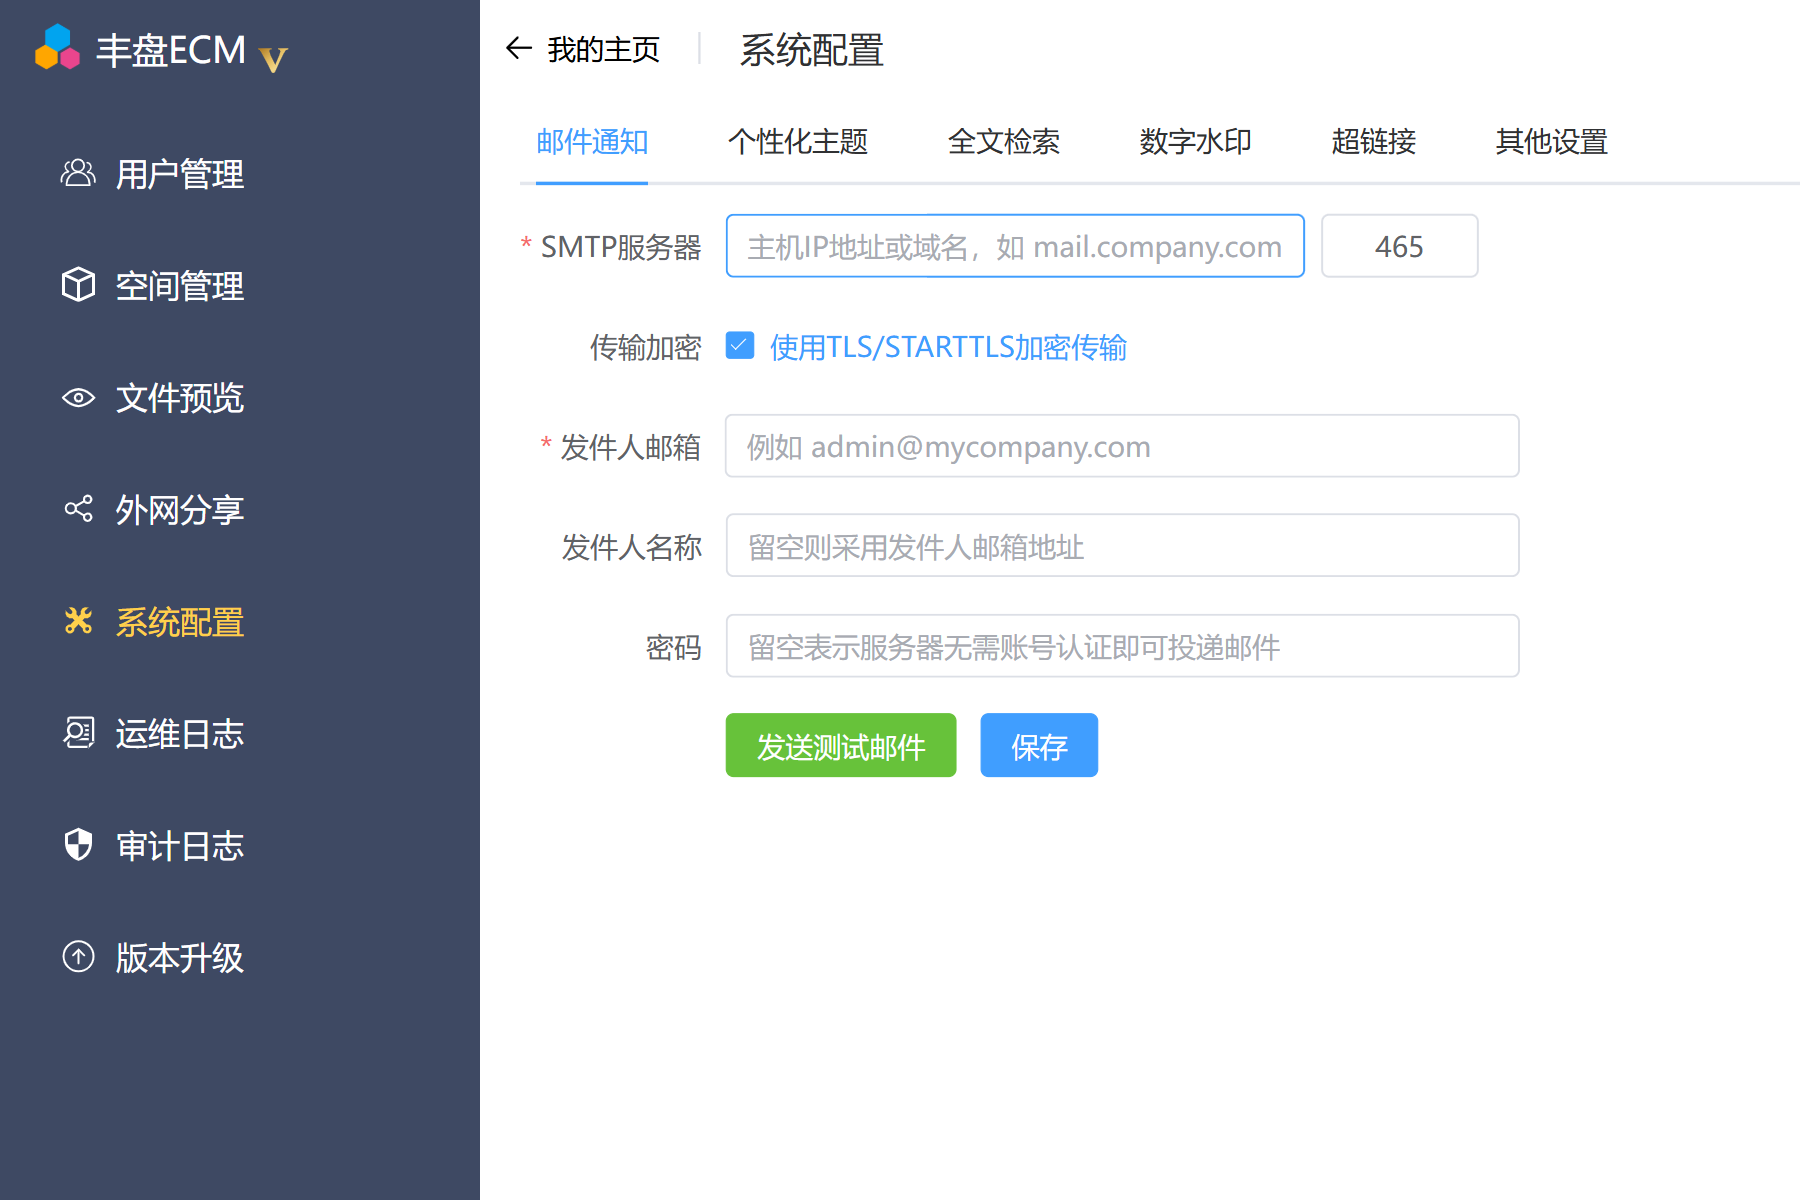Switch to the 全文检索 tab
Screen dimensions: 1800x1200
1004,142
